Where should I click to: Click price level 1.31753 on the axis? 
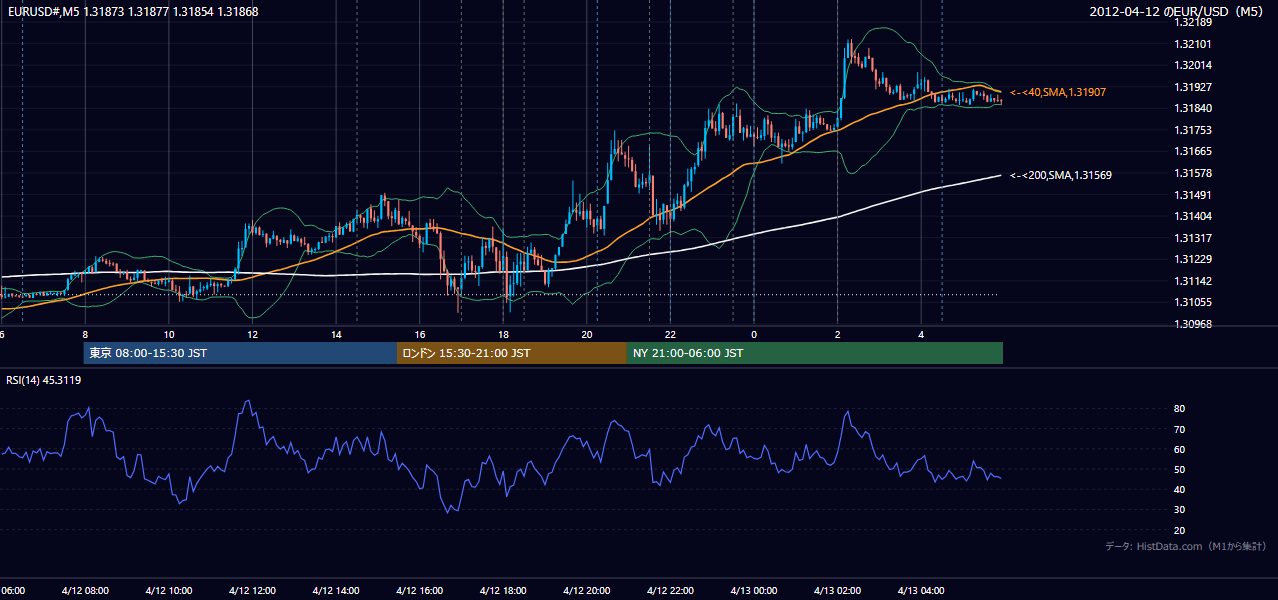1193,130
